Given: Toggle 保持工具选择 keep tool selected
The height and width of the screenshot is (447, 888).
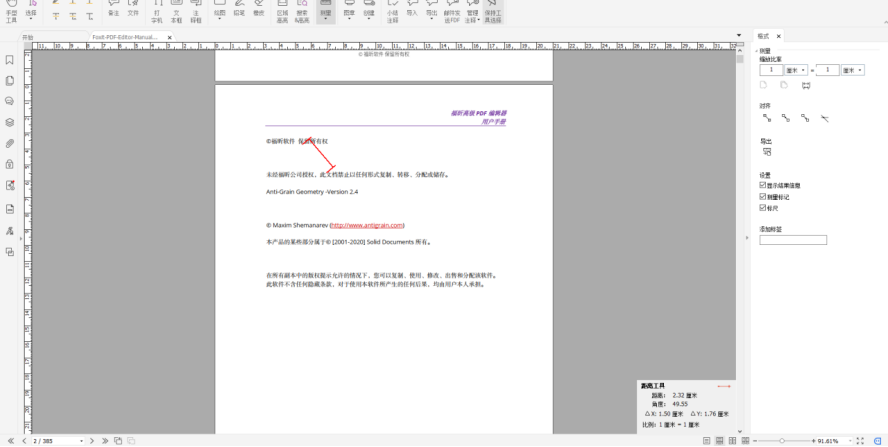Looking at the screenshot, I should [493, 11].
